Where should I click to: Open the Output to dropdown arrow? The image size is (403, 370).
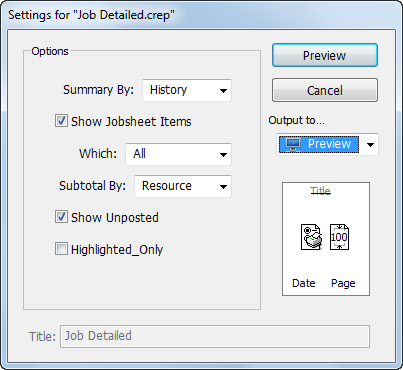click(370, 145)
